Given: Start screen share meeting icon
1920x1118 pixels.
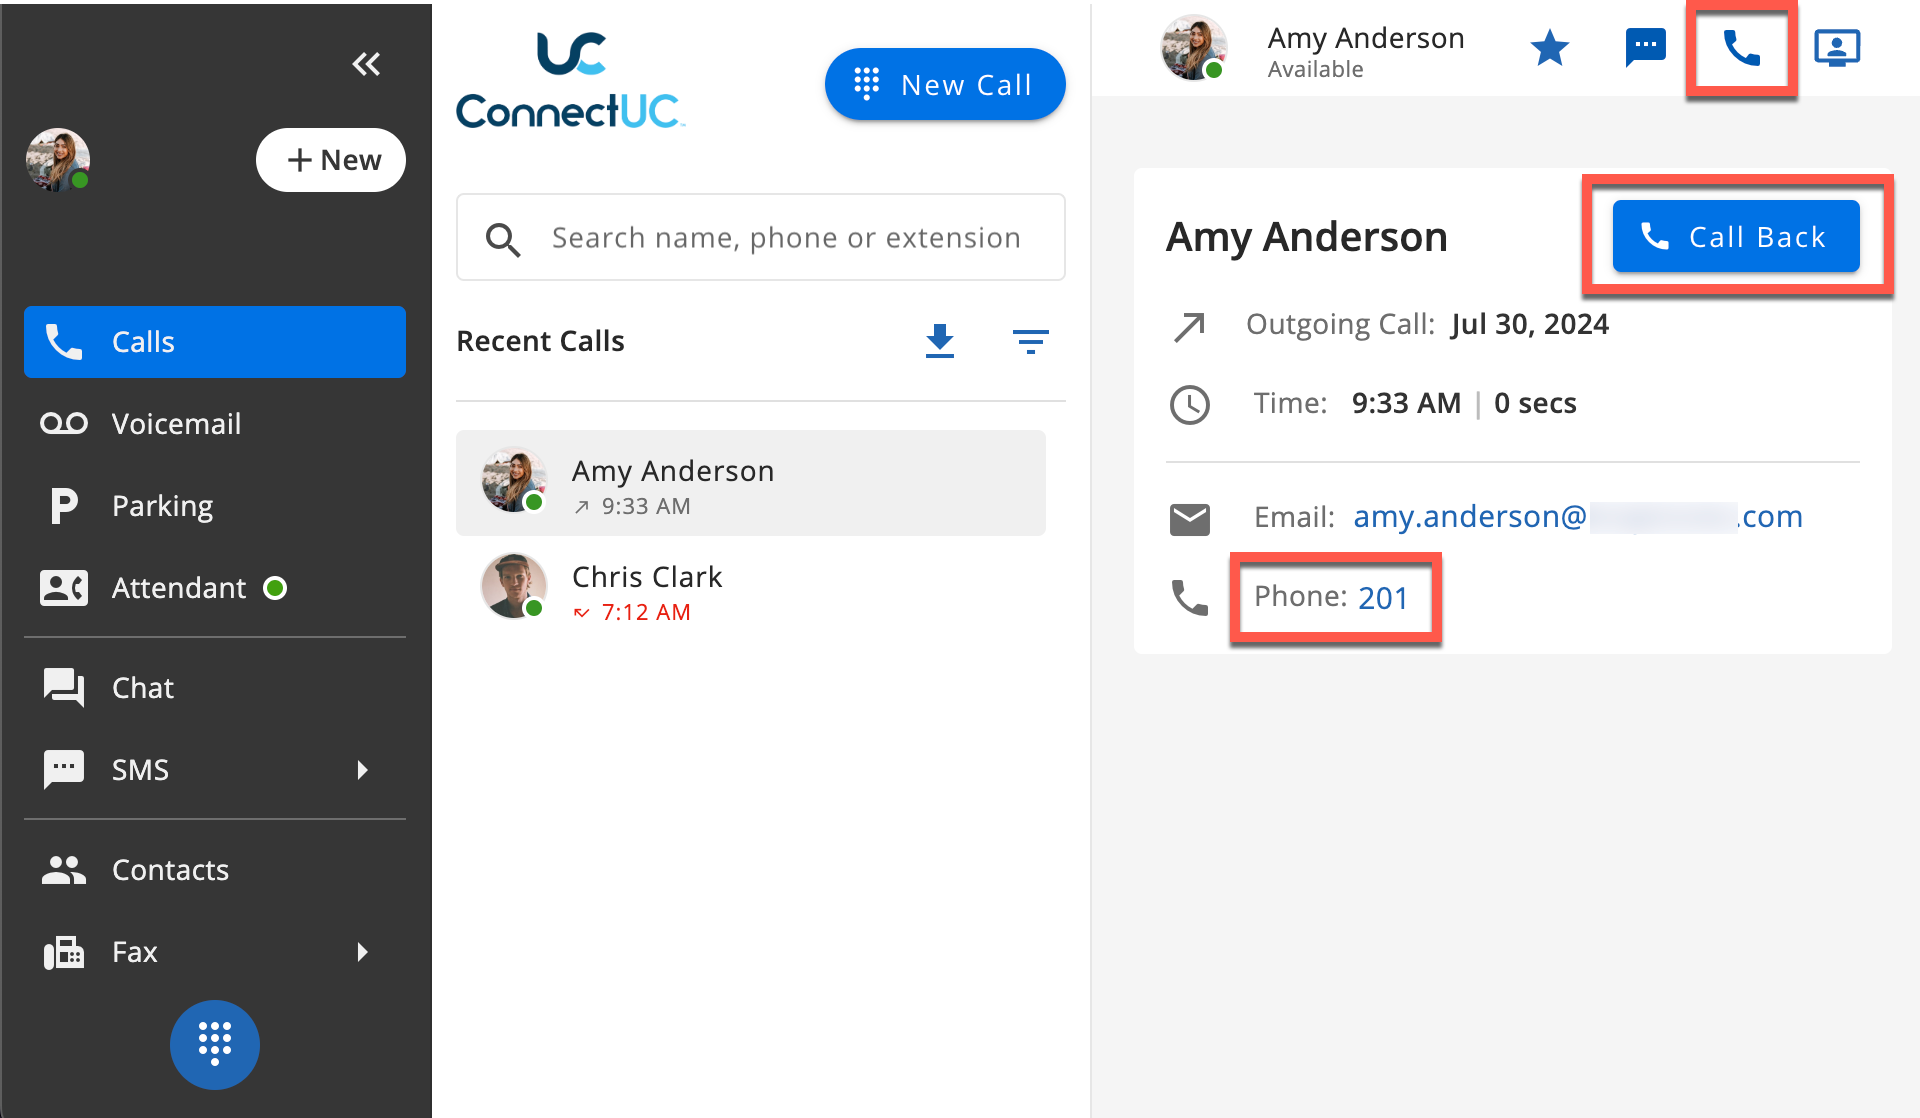Looking at the screenshot, I should [1836, 48].
